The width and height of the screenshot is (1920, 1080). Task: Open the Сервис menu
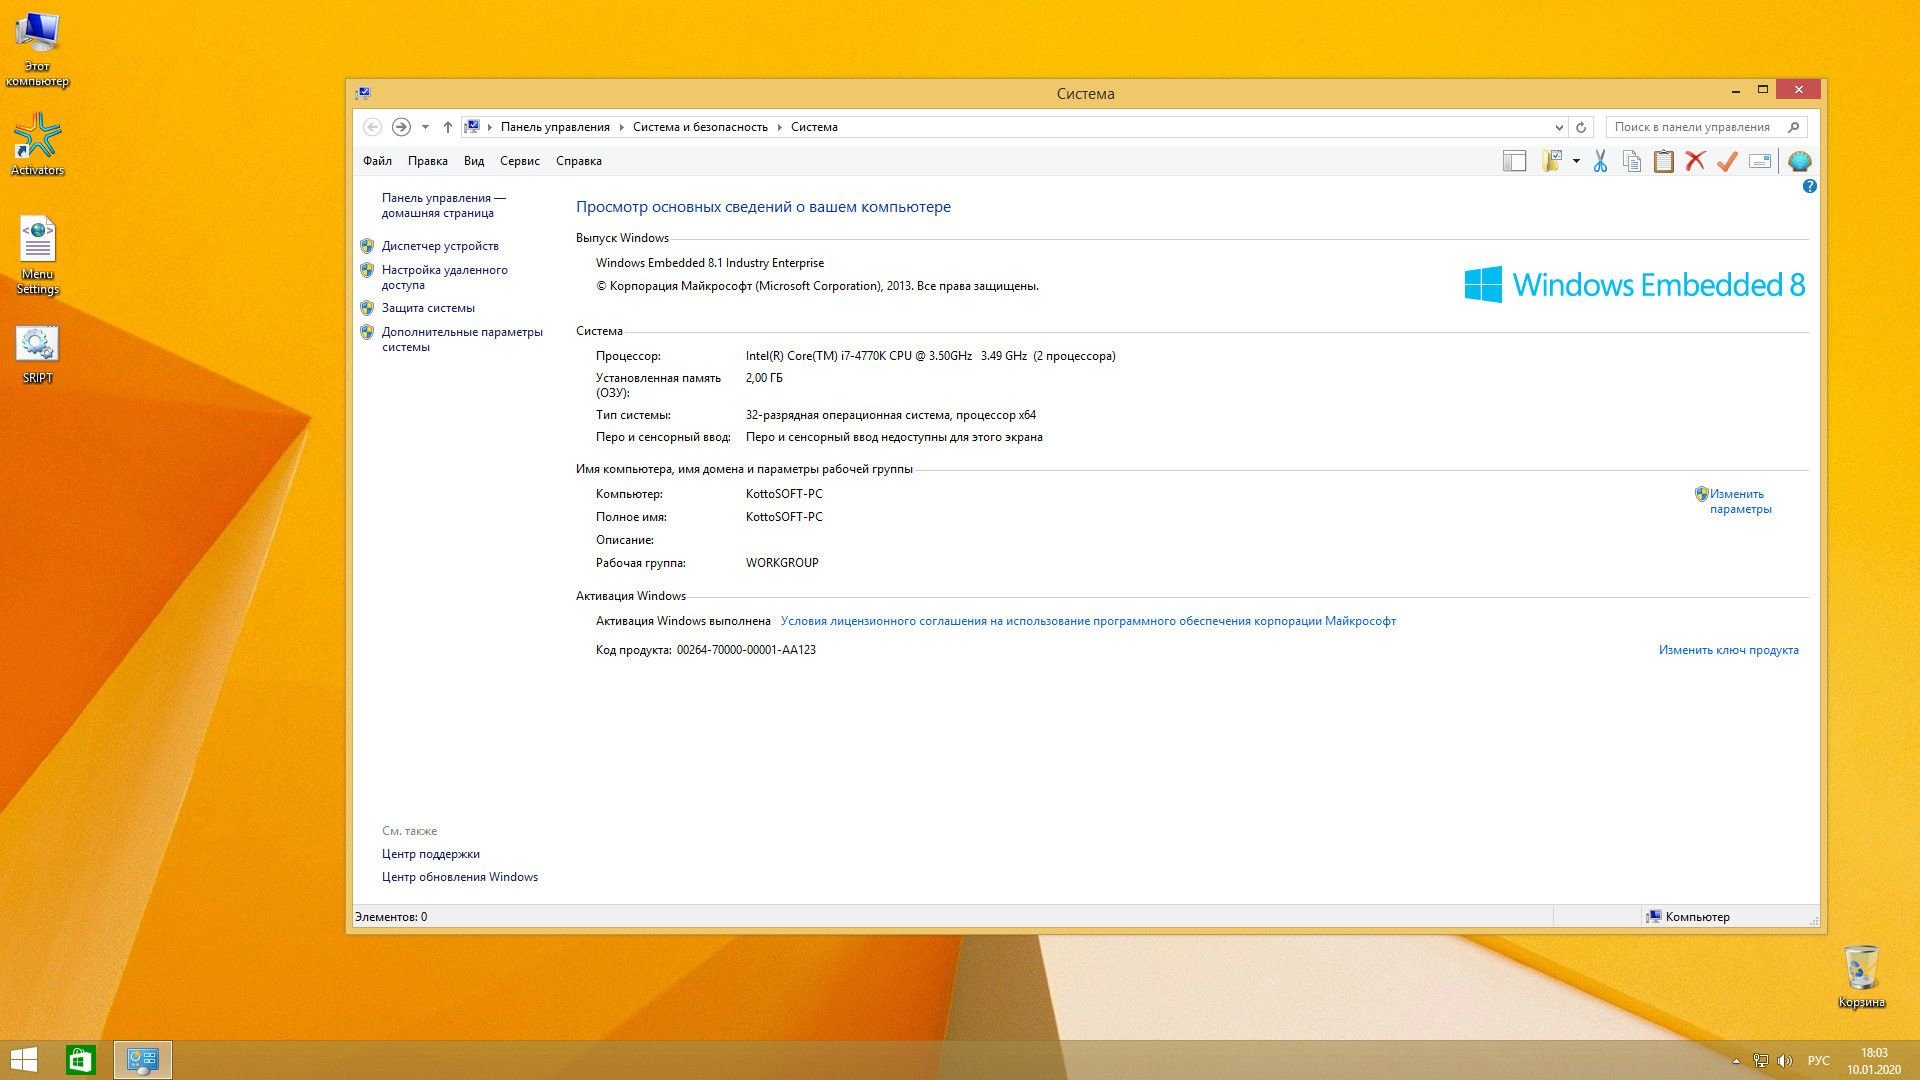[519, 161]
